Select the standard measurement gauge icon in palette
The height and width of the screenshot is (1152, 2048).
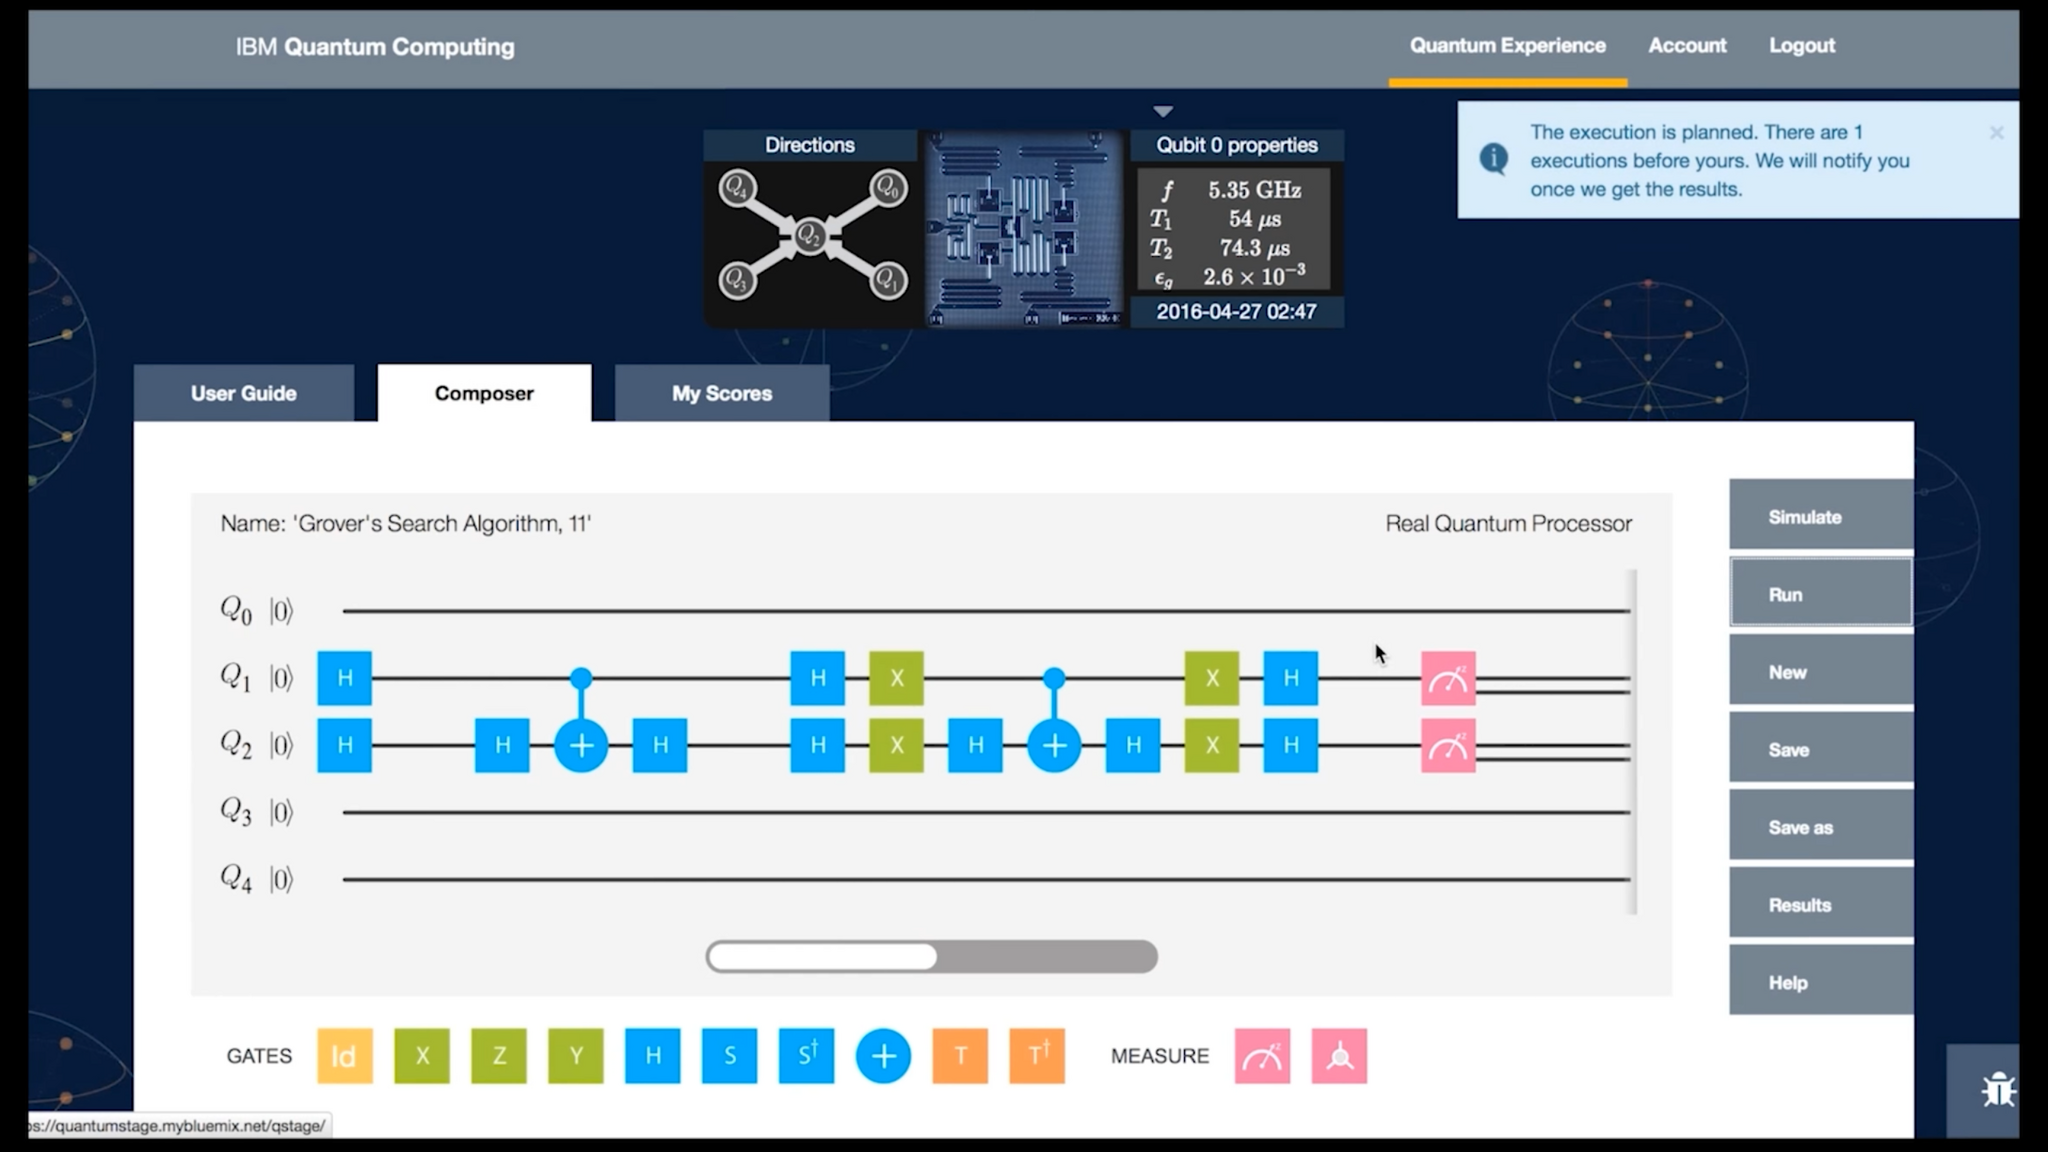pos(1262,1056)
